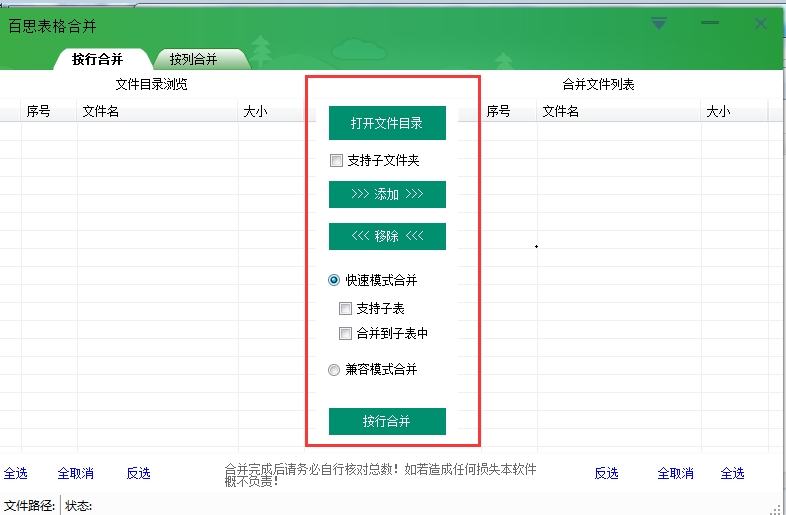Click the 状态: status bar label

click(x=79, y=505)
